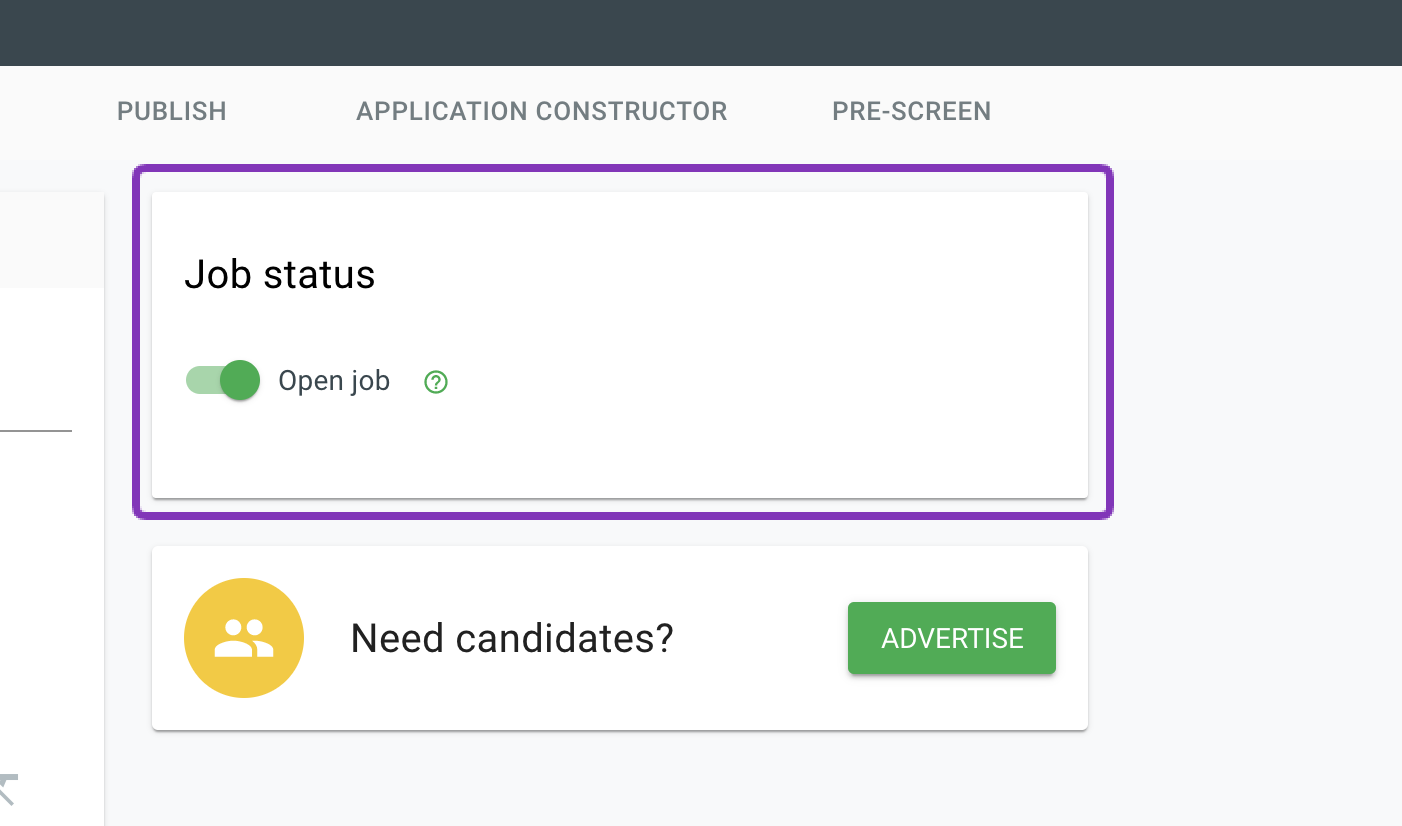
Task: Click the yellow candidates people icon
Action: [x=244, y=638]
